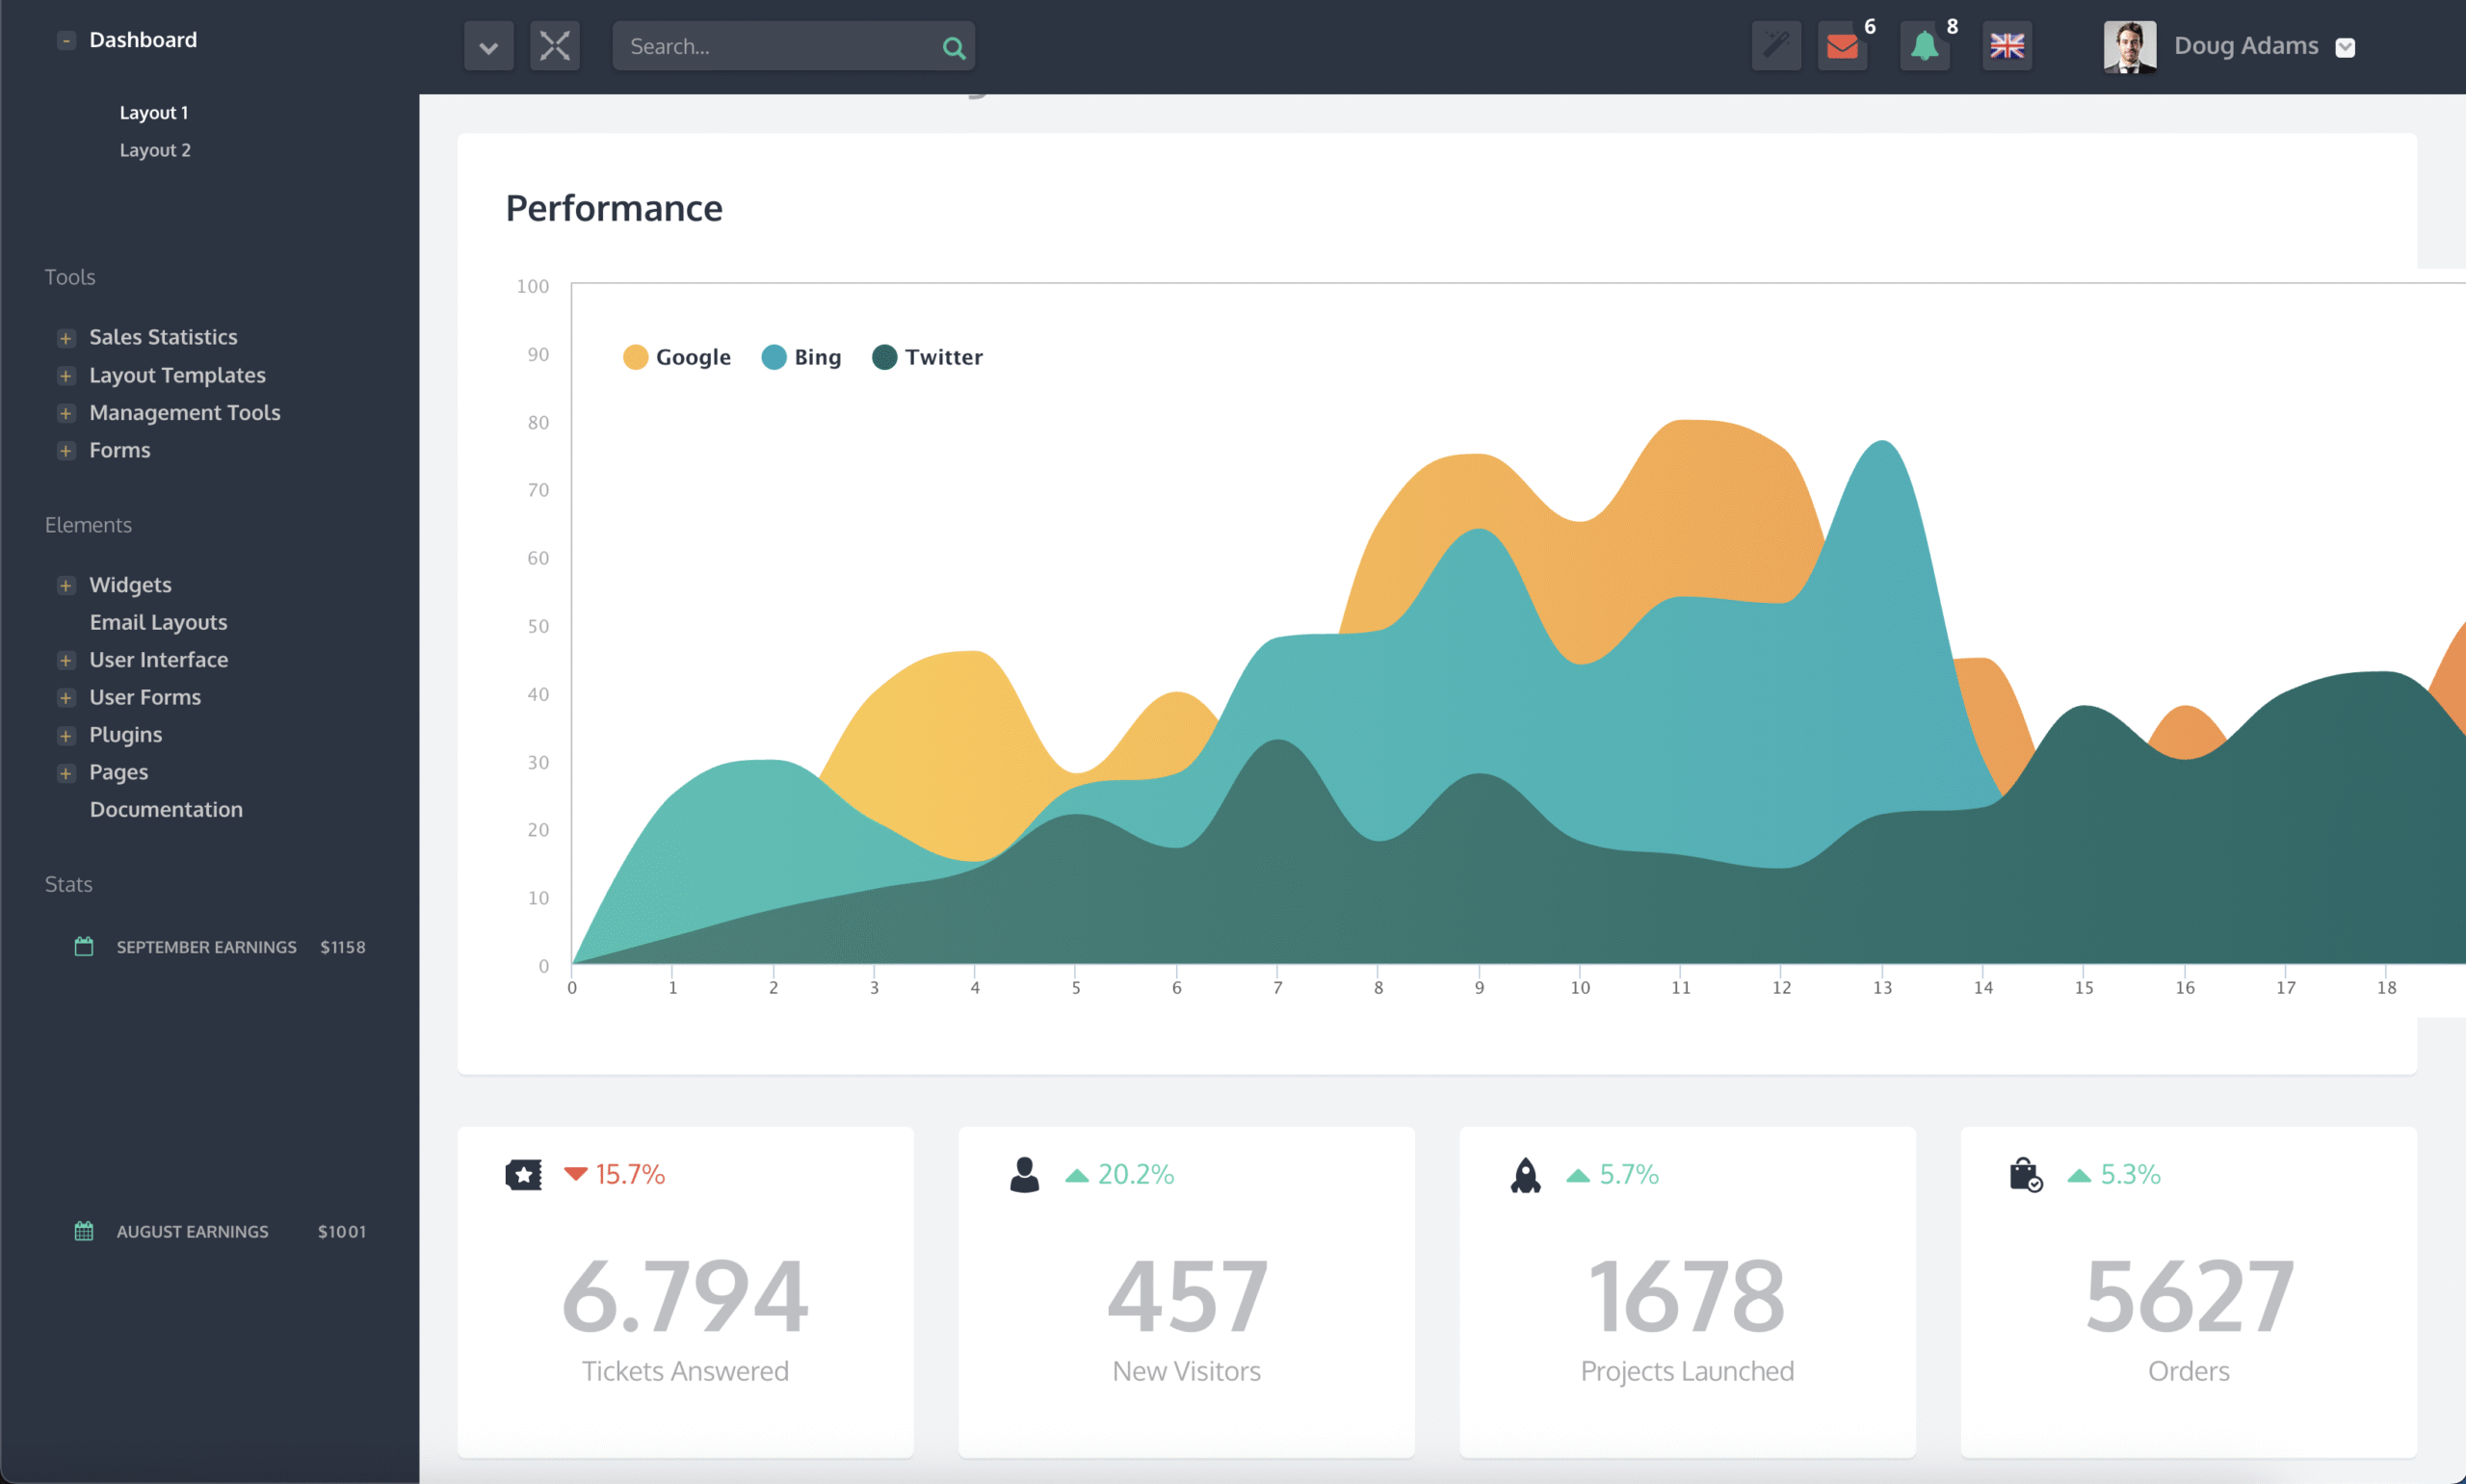Open the Doug Adams account dropdown

click(x=2346, y=46)
